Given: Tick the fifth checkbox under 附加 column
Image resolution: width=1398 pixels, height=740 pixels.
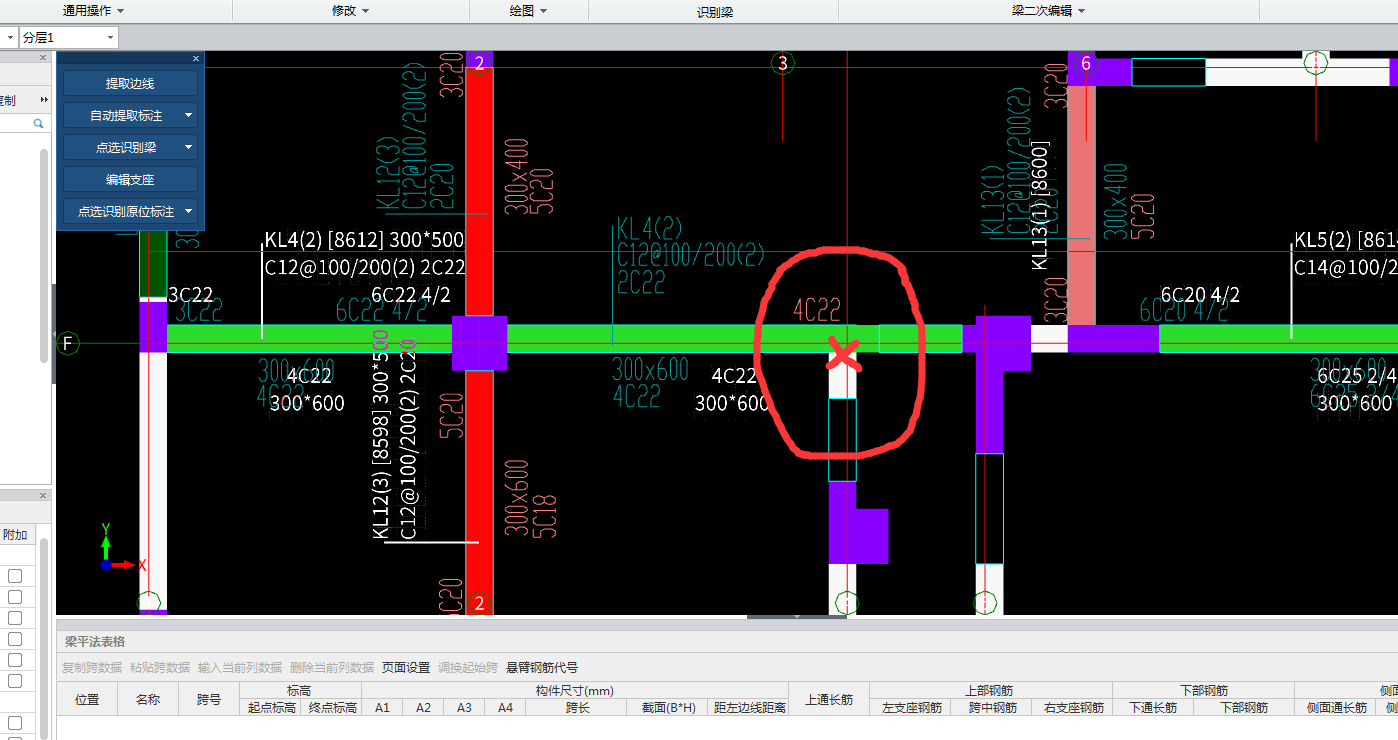Looking at the screenshot, I should click(x=16, y=660).
